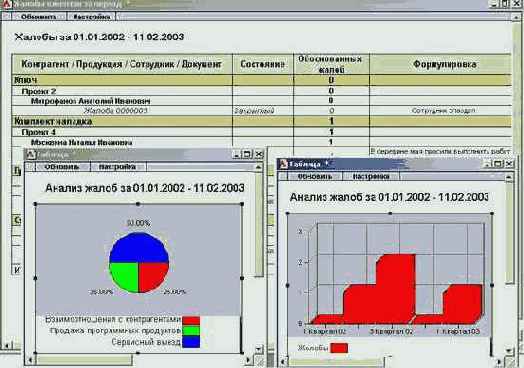Click the scroll-left arrow in bar chart window

tap(283, 362)
